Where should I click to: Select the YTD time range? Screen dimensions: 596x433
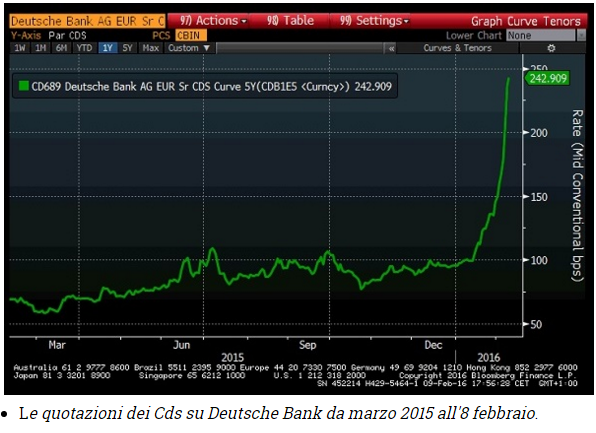point(84,48)
